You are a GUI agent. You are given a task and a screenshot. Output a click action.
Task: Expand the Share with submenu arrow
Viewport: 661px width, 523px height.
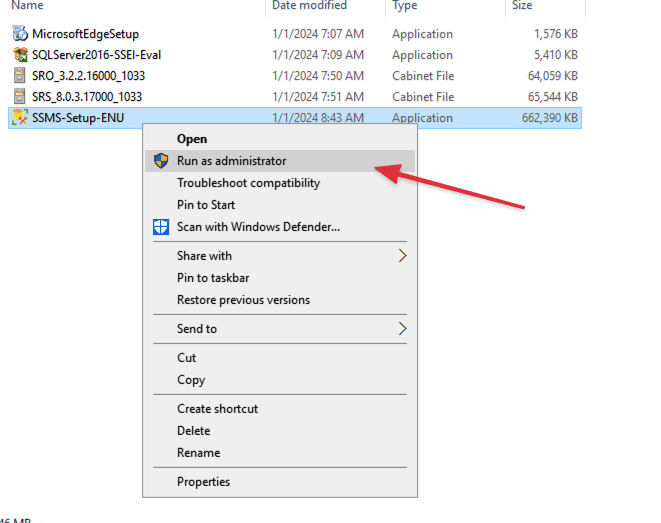pos(403,256)
